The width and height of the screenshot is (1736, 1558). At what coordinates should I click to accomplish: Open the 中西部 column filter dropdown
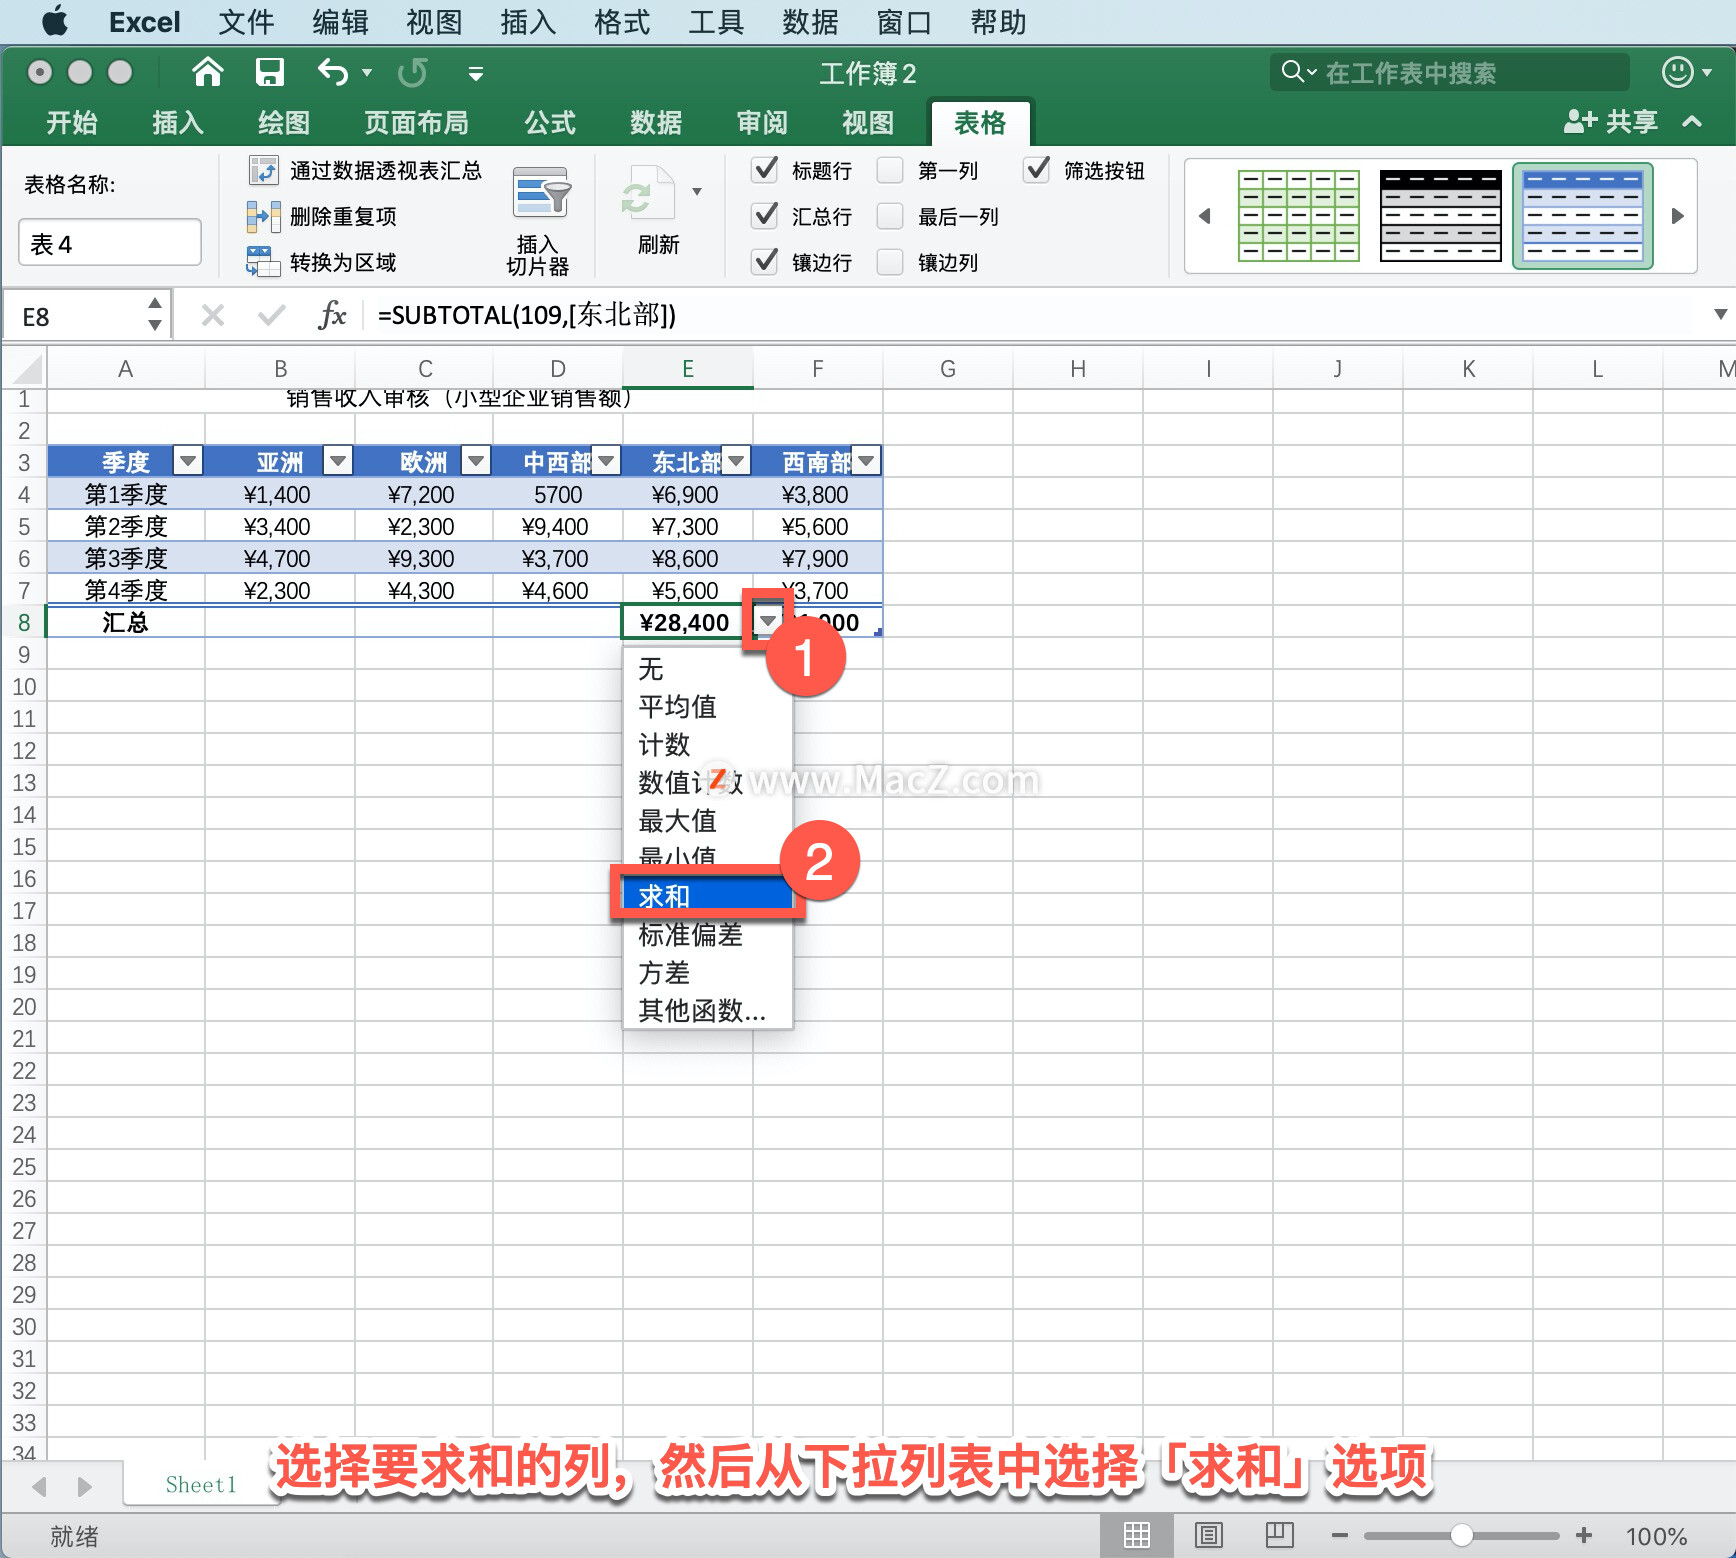point(606,461)
